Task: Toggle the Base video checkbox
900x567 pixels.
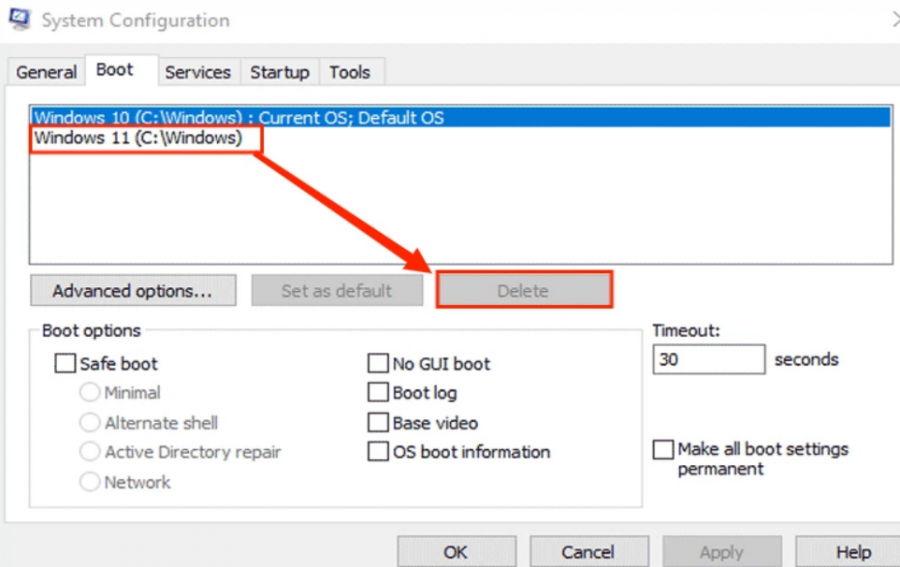Action: pos(378,423)
